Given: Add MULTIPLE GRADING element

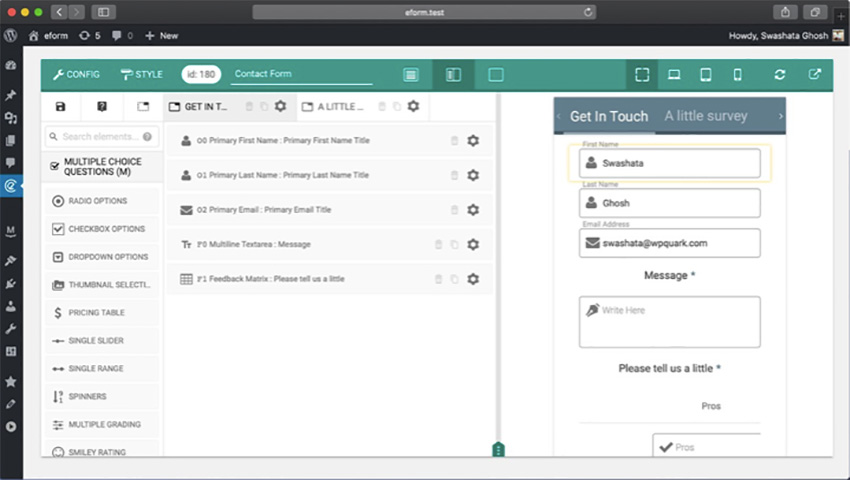Looking at the screenshot, I should pyautogui.click(x=102, y=425).
